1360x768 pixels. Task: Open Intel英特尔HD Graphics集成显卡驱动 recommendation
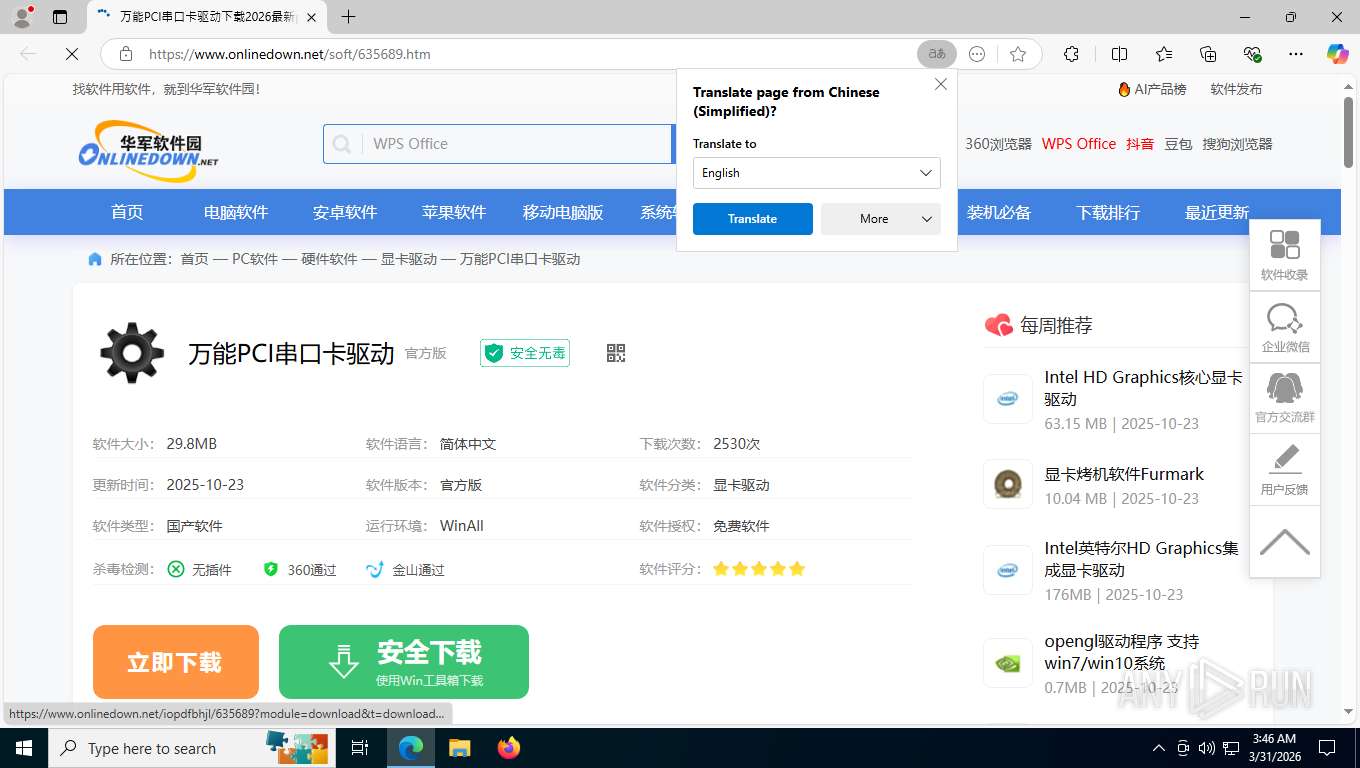(x=1141, y=559)
